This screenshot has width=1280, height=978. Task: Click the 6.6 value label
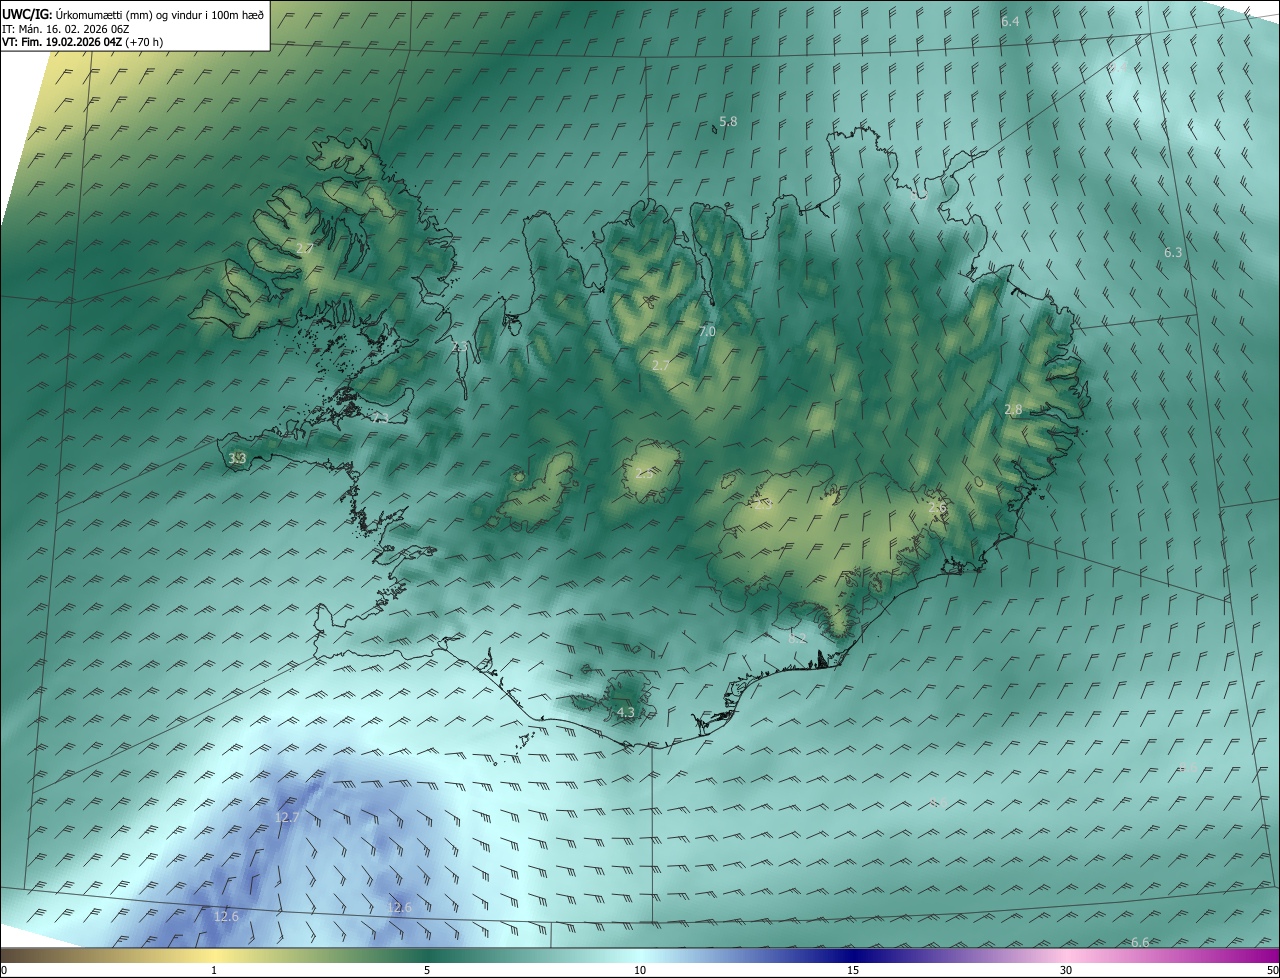[x=1140, y=942]
